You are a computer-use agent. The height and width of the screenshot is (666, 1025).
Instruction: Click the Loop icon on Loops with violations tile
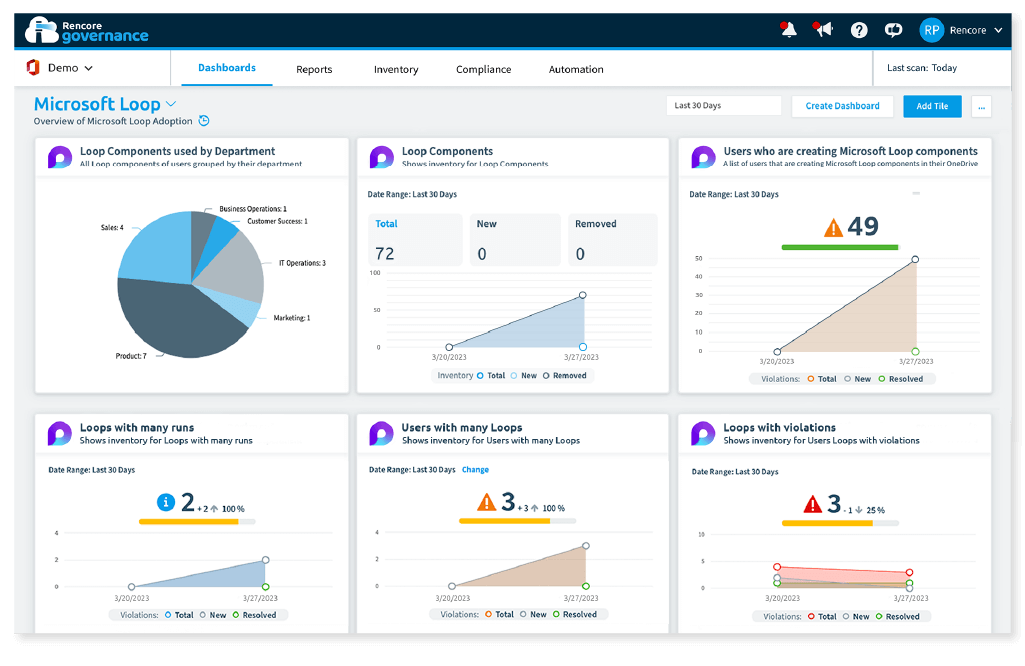pos(703,434)
